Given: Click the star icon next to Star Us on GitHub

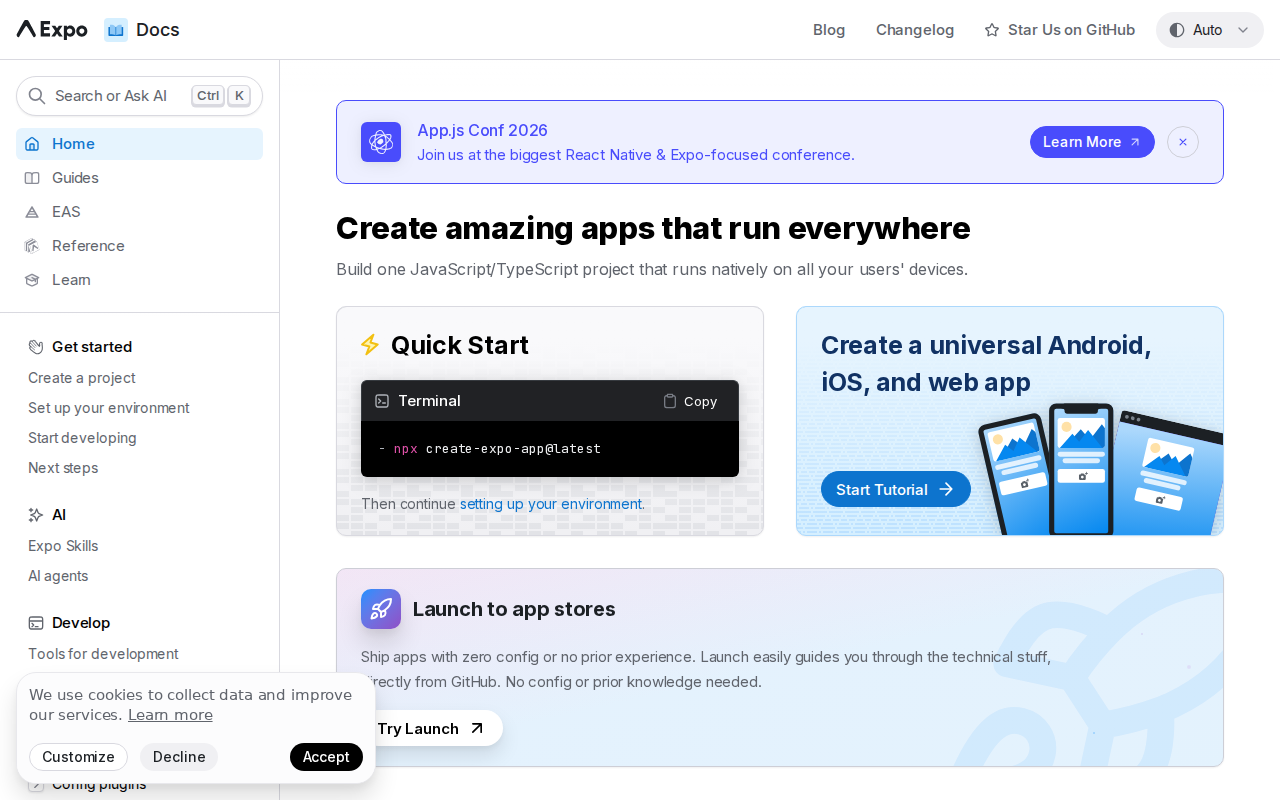Looking at the screenshot, I should [x=989, y=29].
